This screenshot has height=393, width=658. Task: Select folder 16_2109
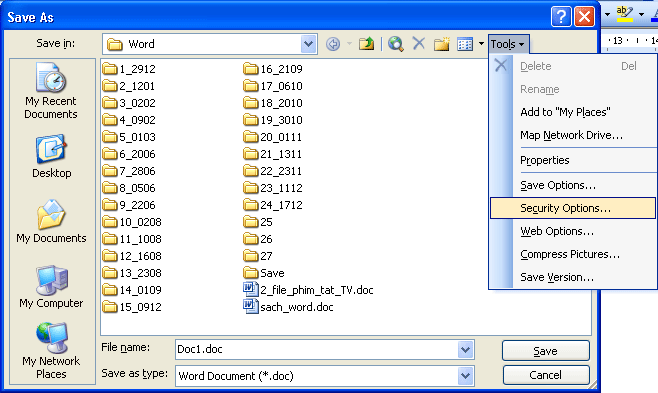(x=273, y=69)
